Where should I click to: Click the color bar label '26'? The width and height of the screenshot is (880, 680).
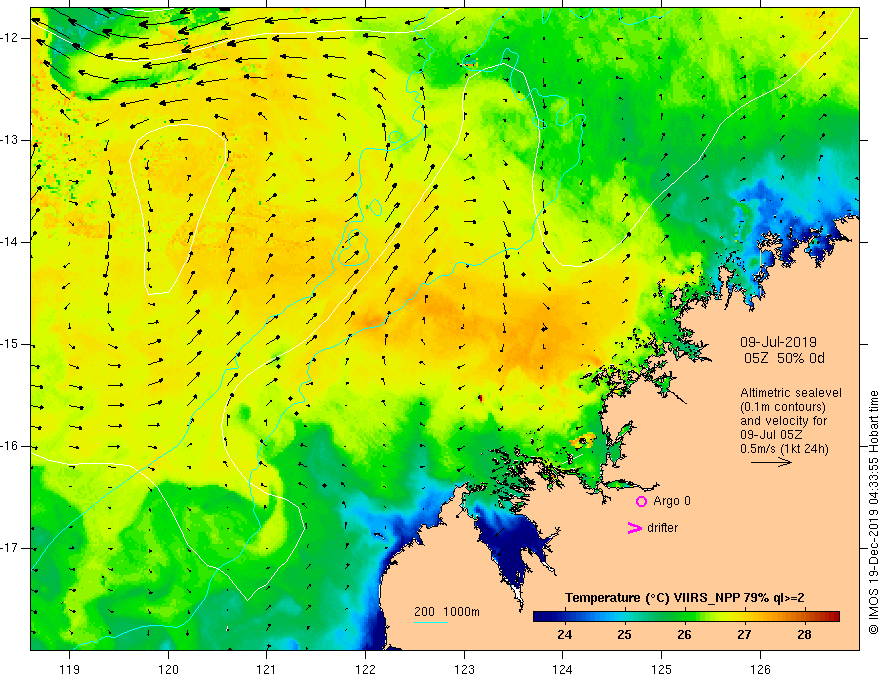click(684, 635)
